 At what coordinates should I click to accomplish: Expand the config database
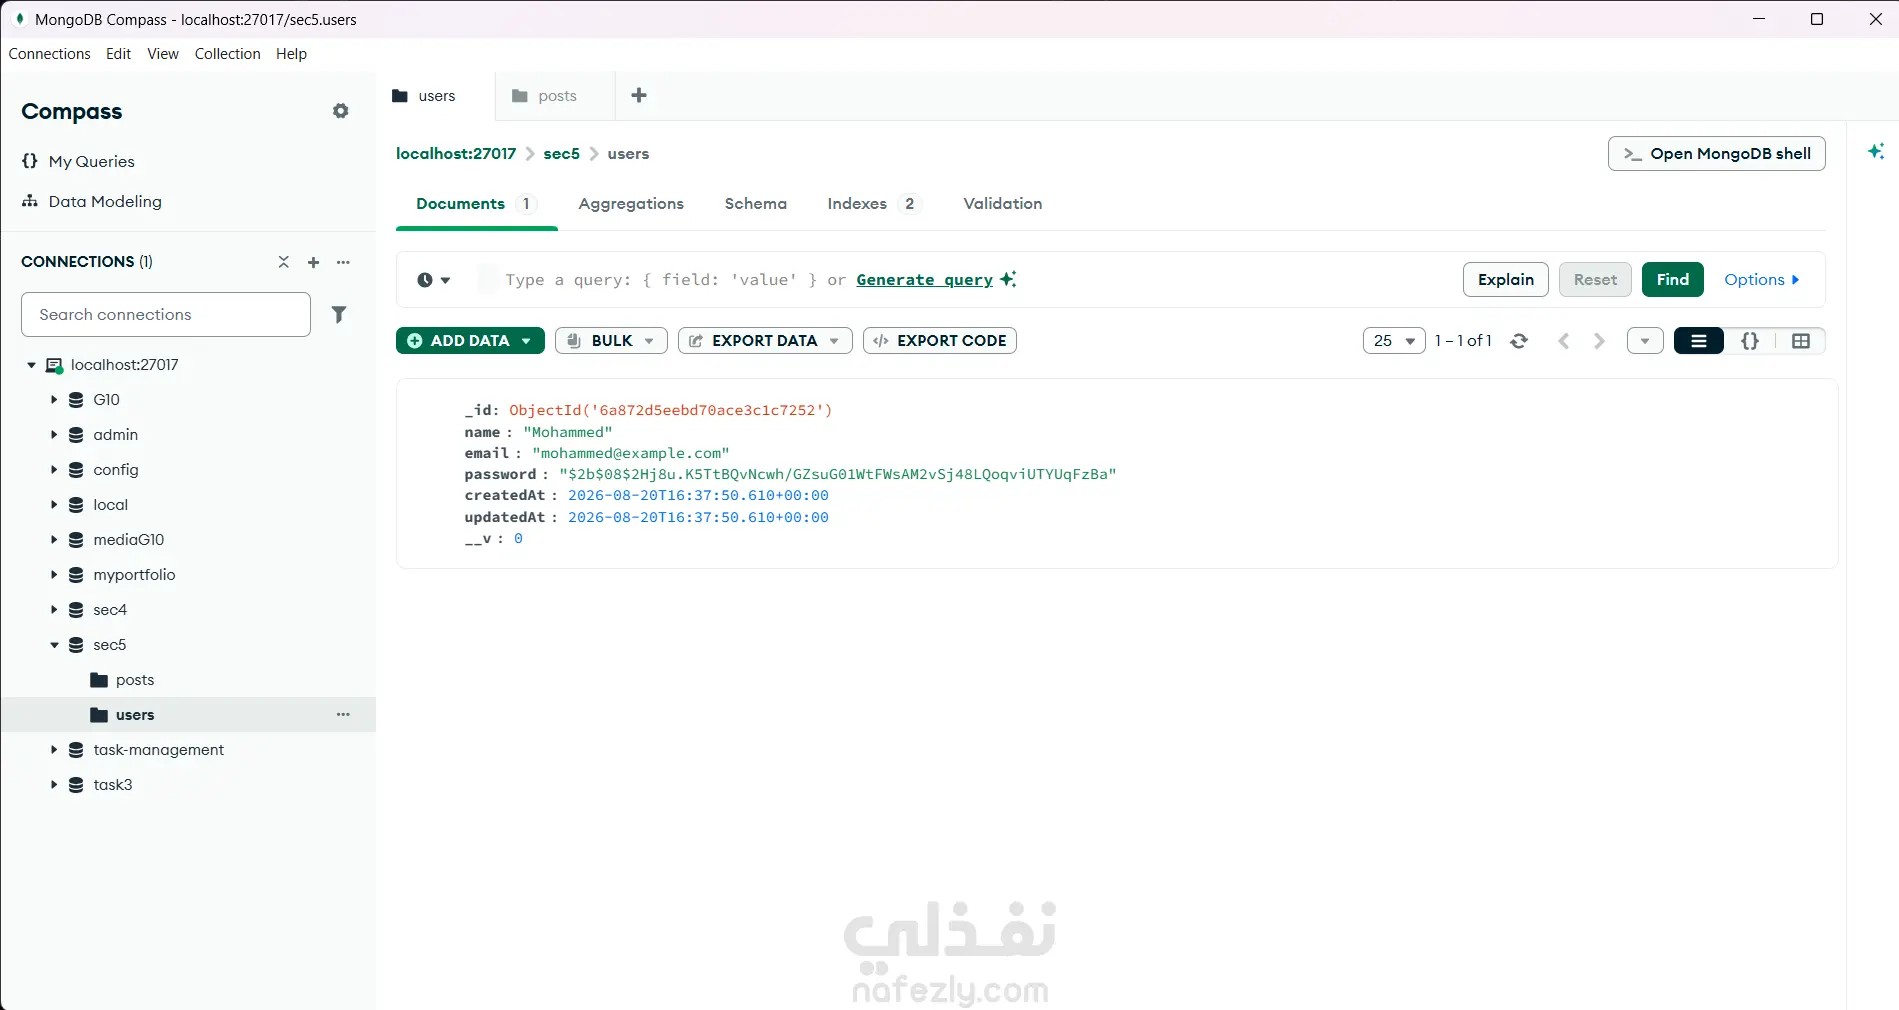(x=54, y=470)
